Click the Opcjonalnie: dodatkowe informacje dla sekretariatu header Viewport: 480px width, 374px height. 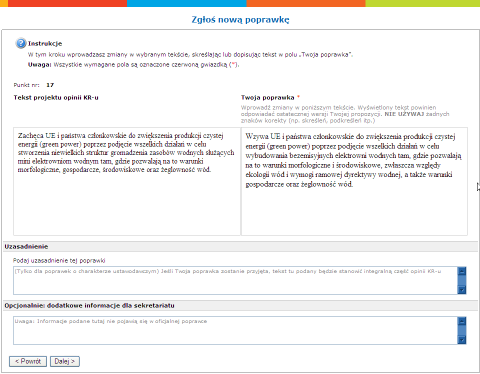point(89,306)
